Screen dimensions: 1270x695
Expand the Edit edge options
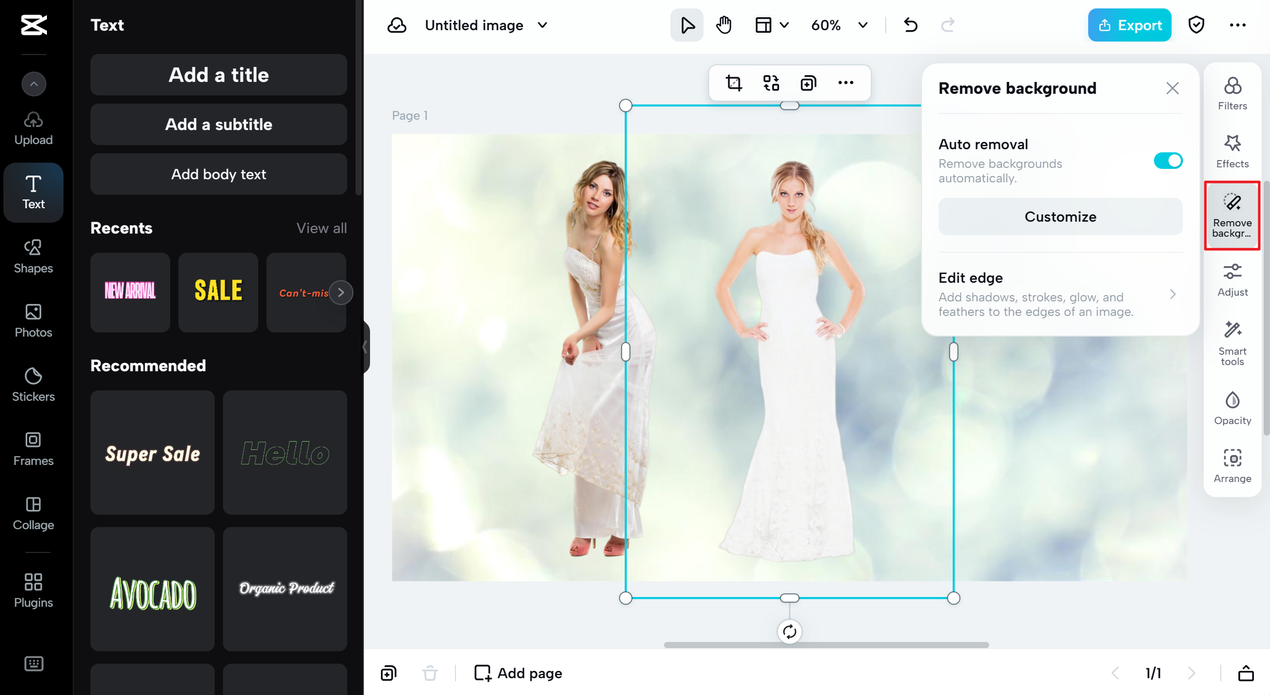pos(1060,294)
